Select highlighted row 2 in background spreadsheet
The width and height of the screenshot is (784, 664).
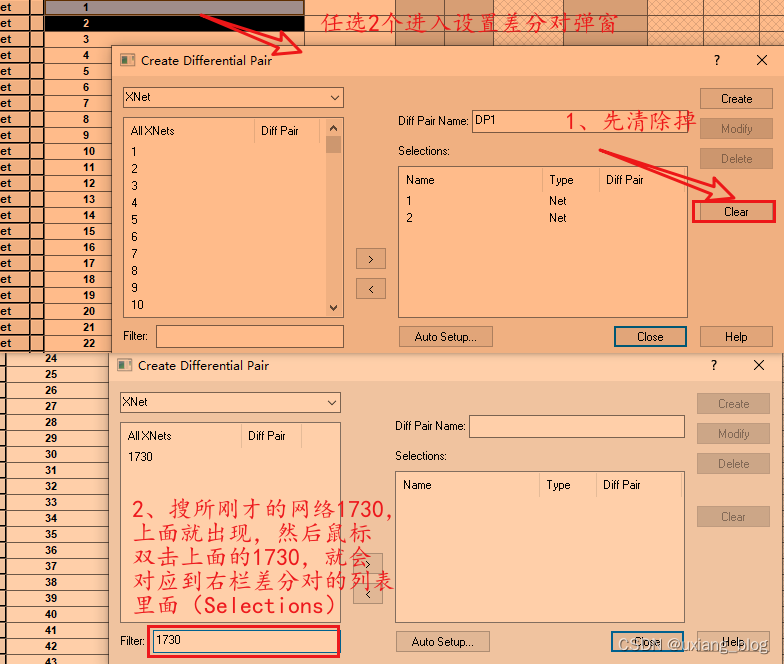174,23
